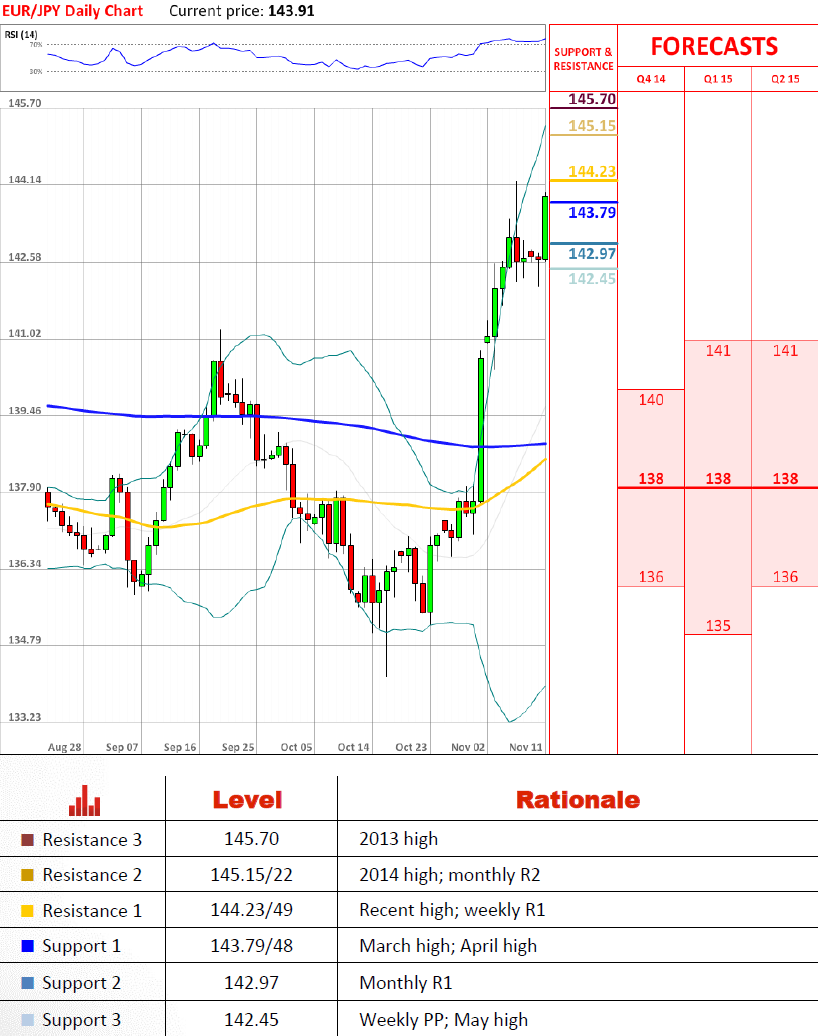This screenshot has width=818, height=1036.
Task: Click the Rationale column header
Action: 578,800
